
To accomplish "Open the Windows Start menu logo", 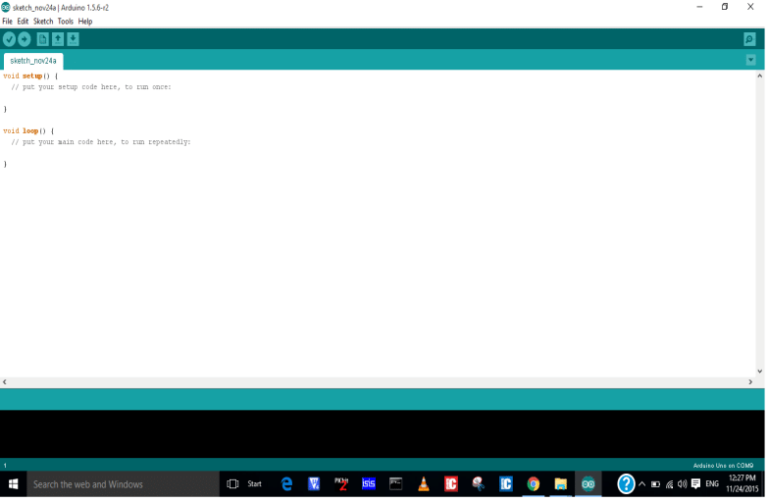I will click(13, 484).
